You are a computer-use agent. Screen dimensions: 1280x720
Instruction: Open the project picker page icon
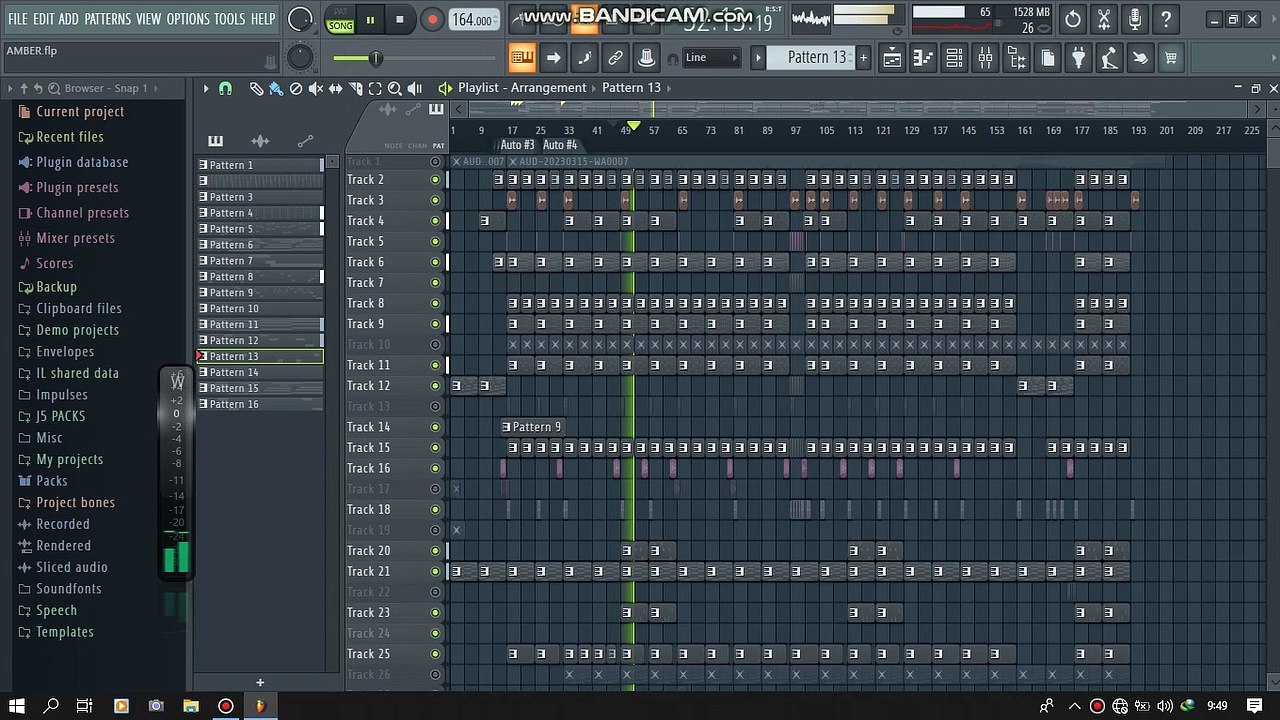[x=1047, y=58]
